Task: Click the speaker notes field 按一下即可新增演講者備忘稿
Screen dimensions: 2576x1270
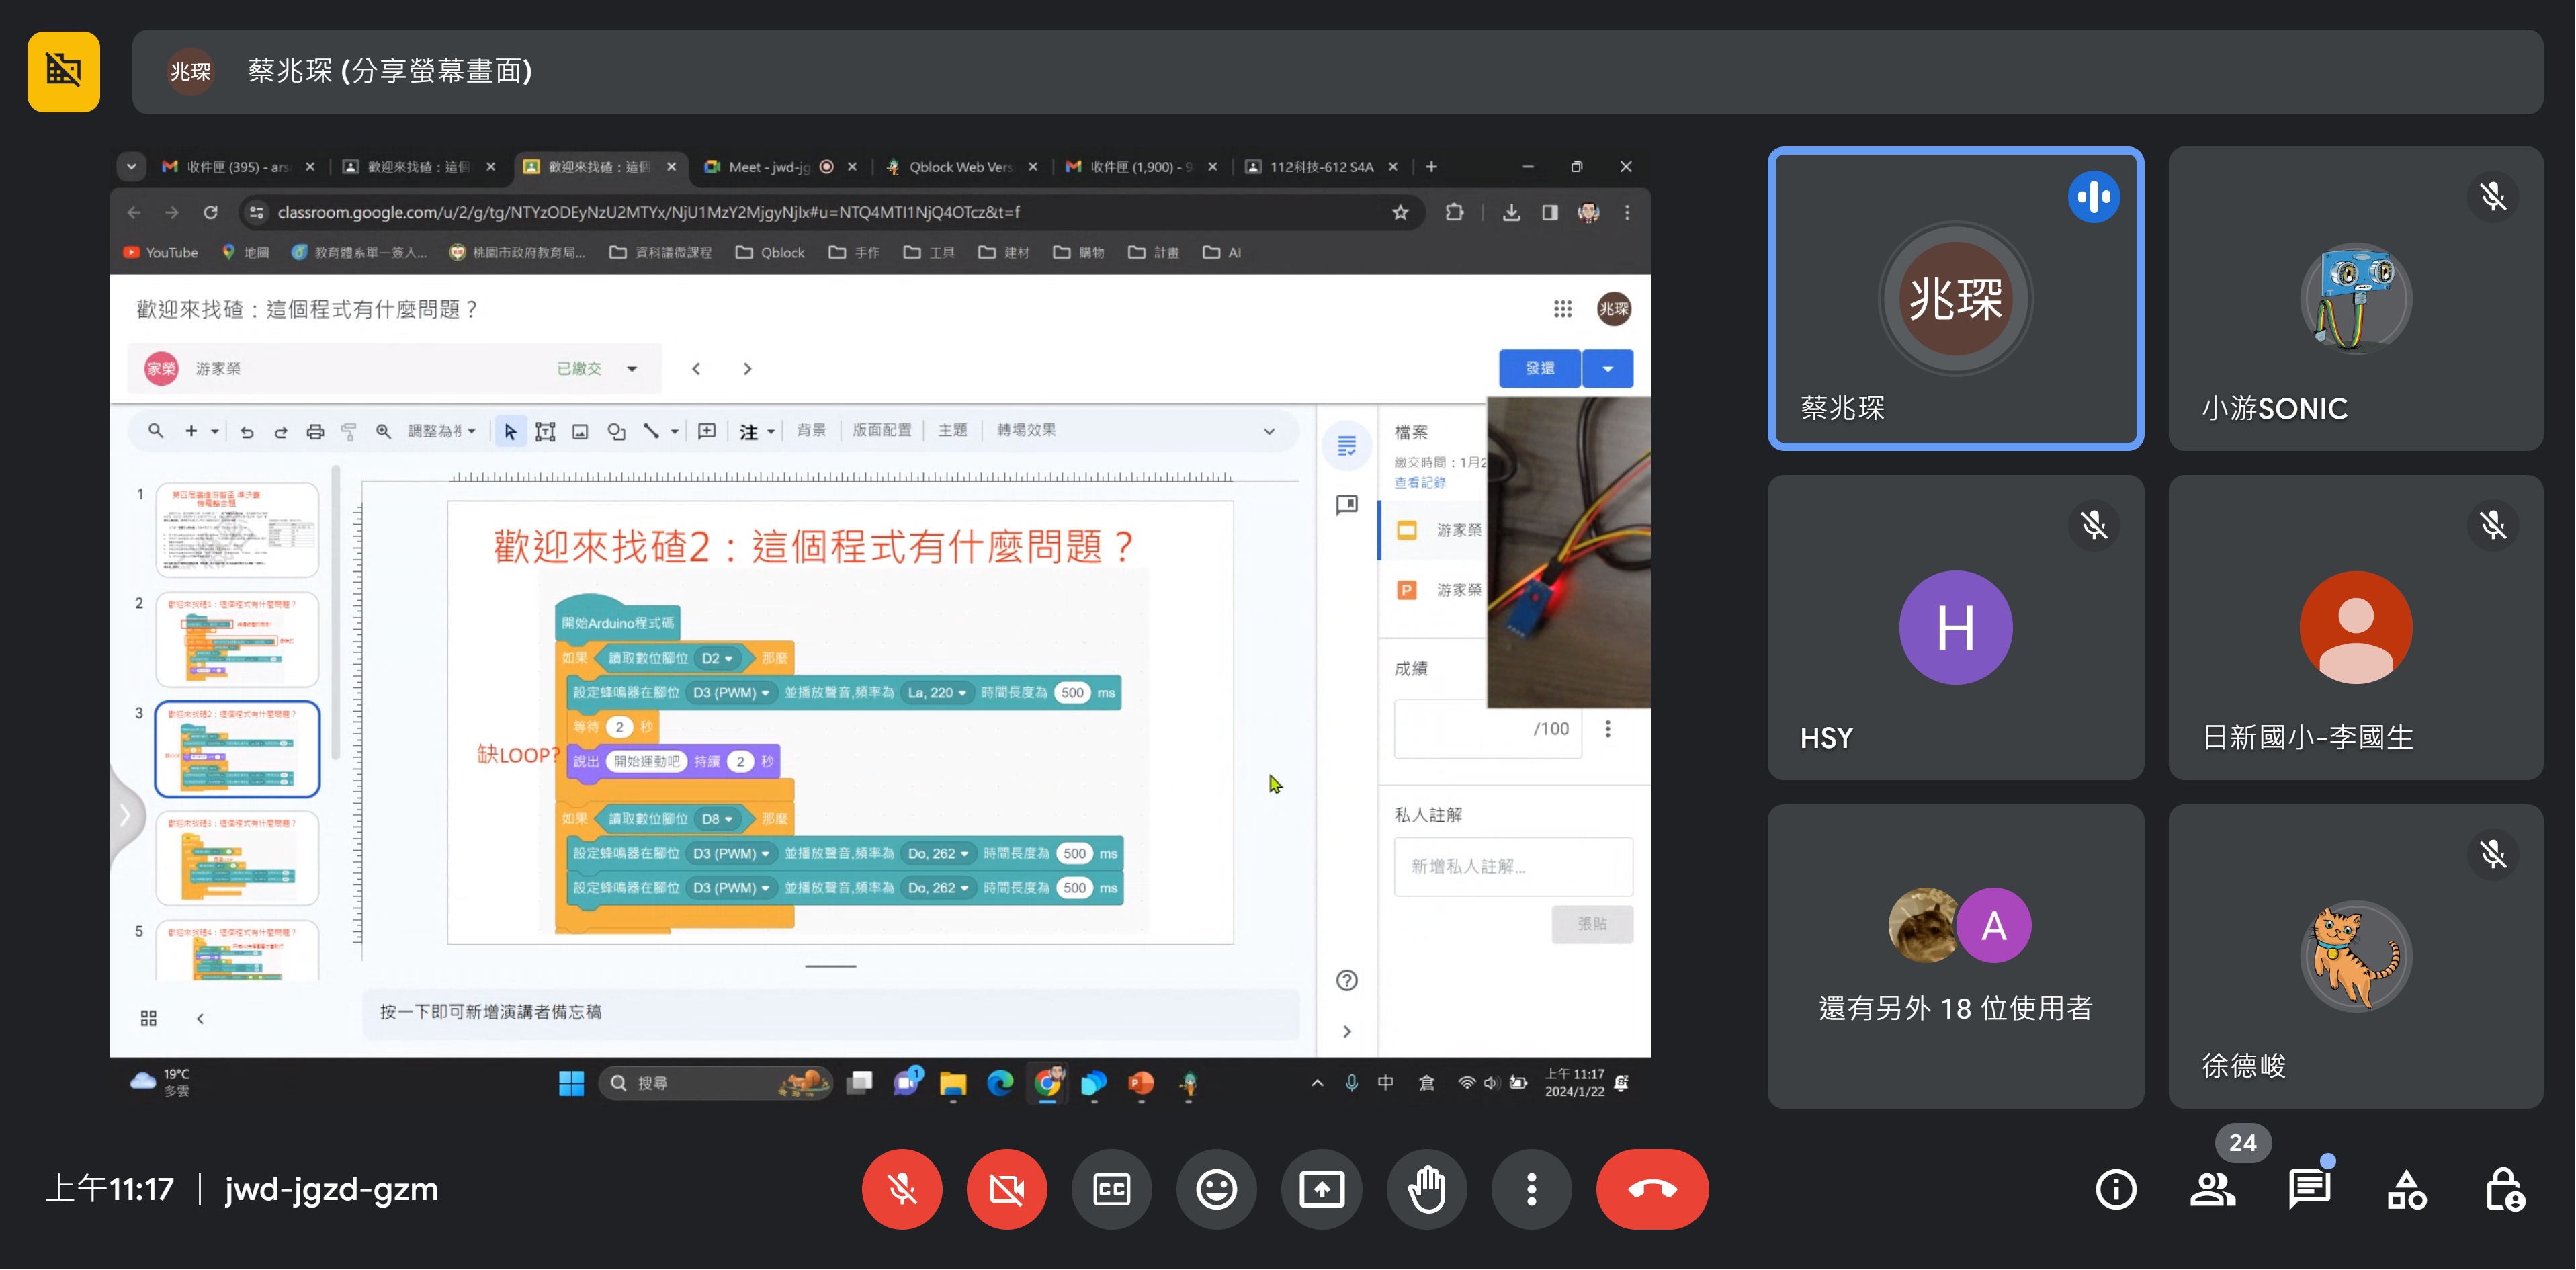Action: coord(830,1012)
